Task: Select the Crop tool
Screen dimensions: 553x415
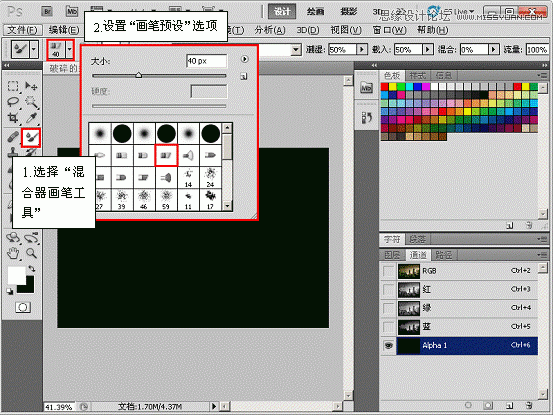Action: tap(13, 118)
